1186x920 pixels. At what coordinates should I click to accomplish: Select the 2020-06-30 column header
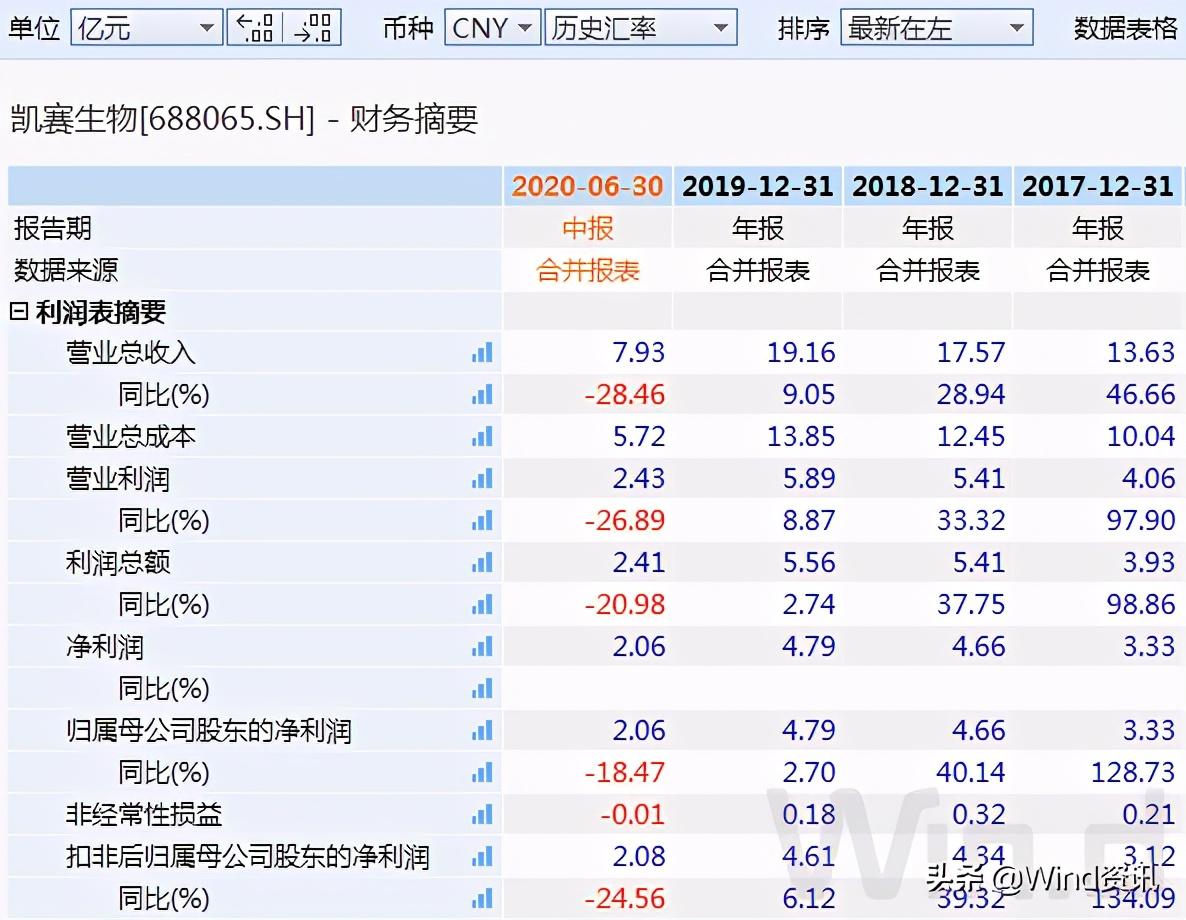point(588,186)
